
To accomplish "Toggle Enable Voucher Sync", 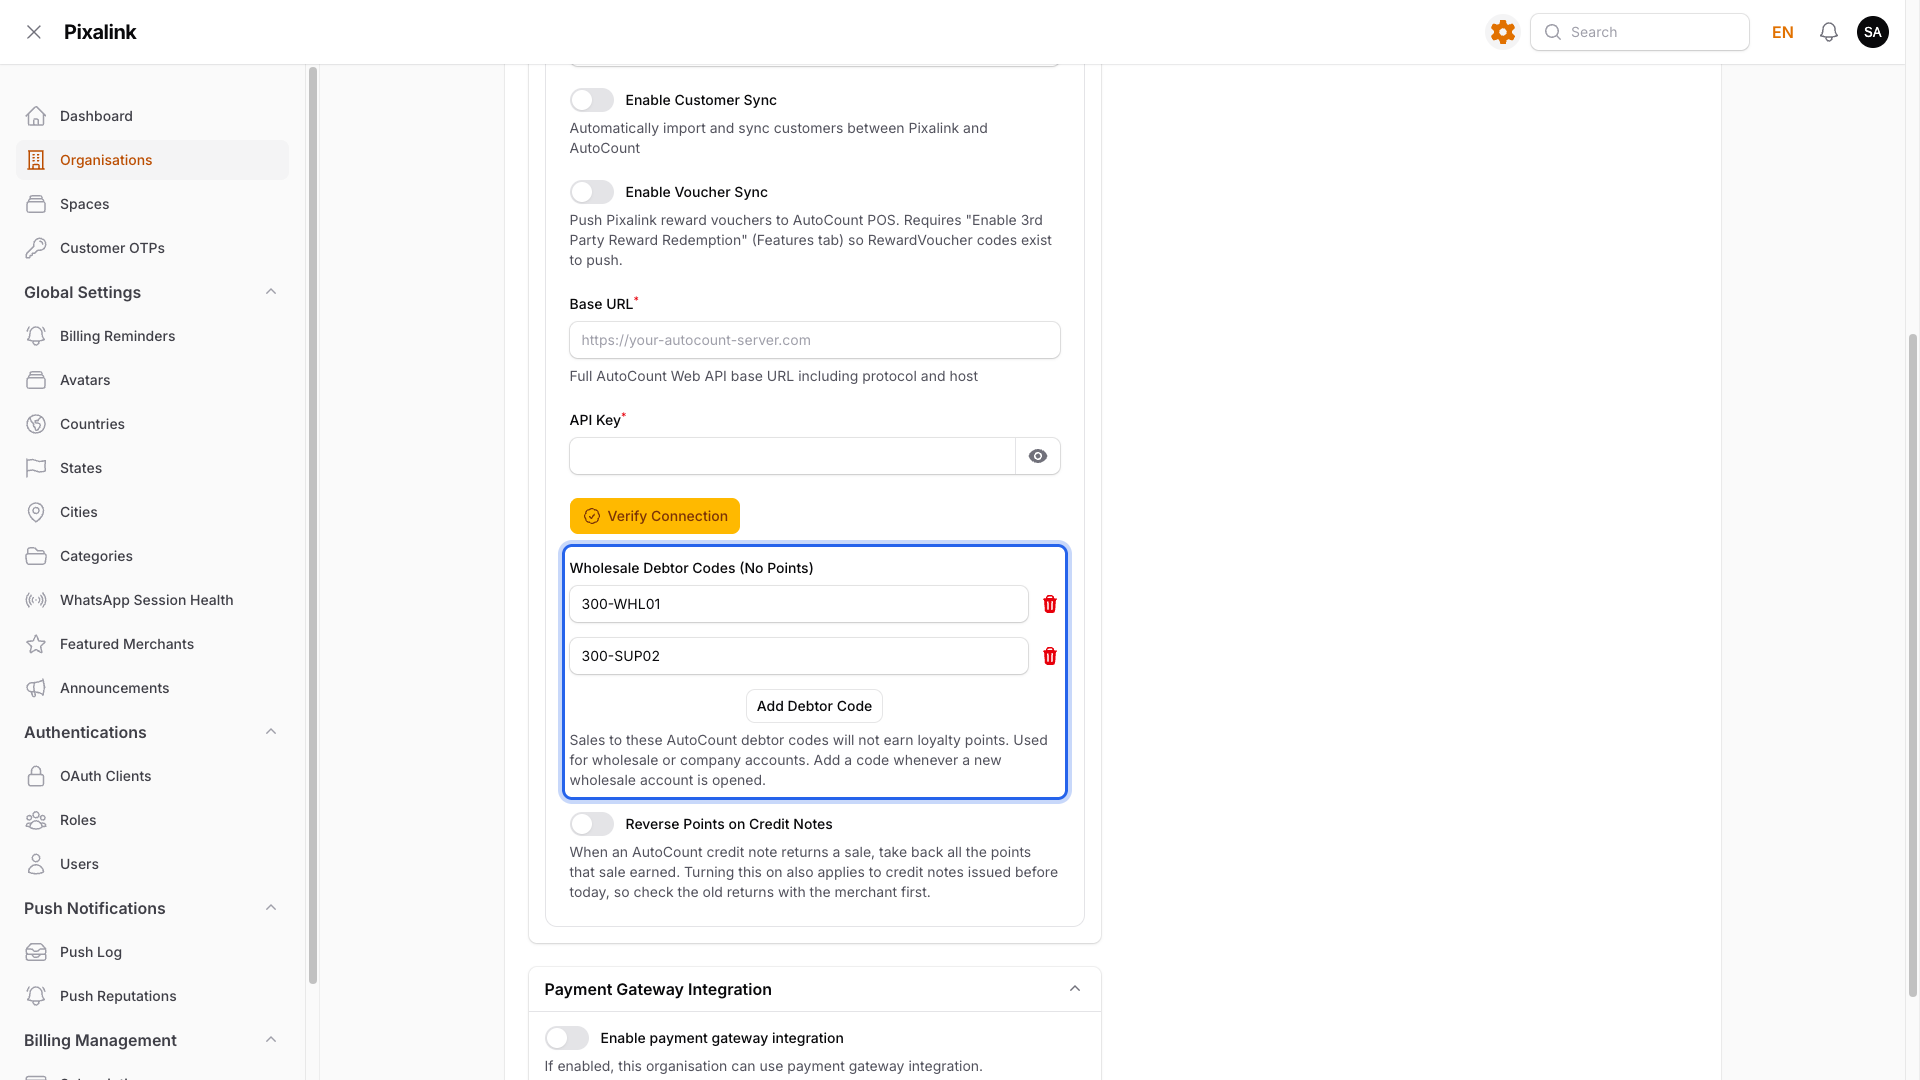I will coord(592,192).
